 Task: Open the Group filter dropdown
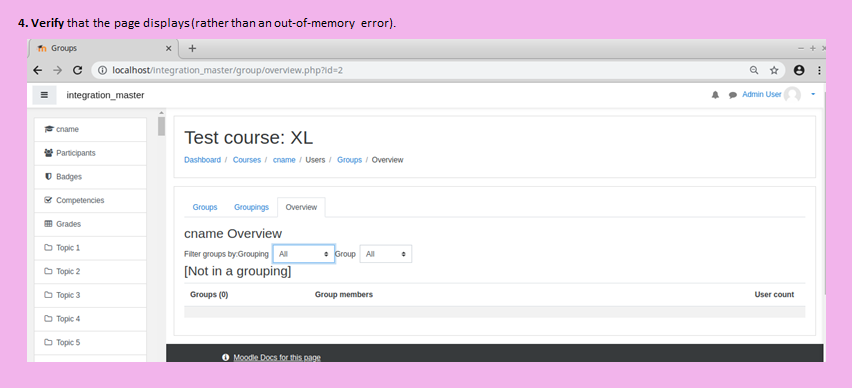pos(386,254)
